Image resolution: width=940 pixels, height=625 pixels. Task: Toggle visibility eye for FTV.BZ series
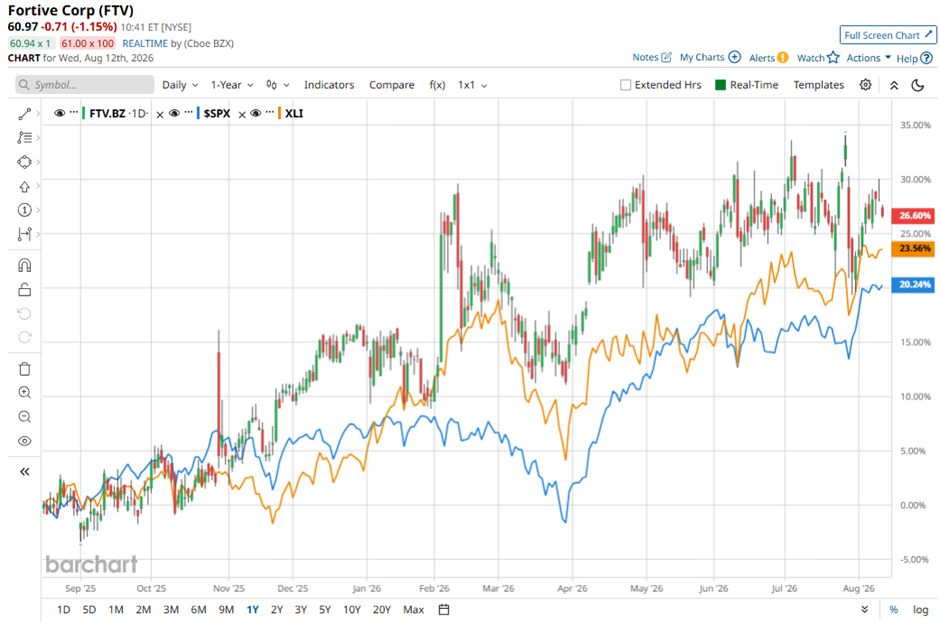pyautogui.click(x=59, y=113)
